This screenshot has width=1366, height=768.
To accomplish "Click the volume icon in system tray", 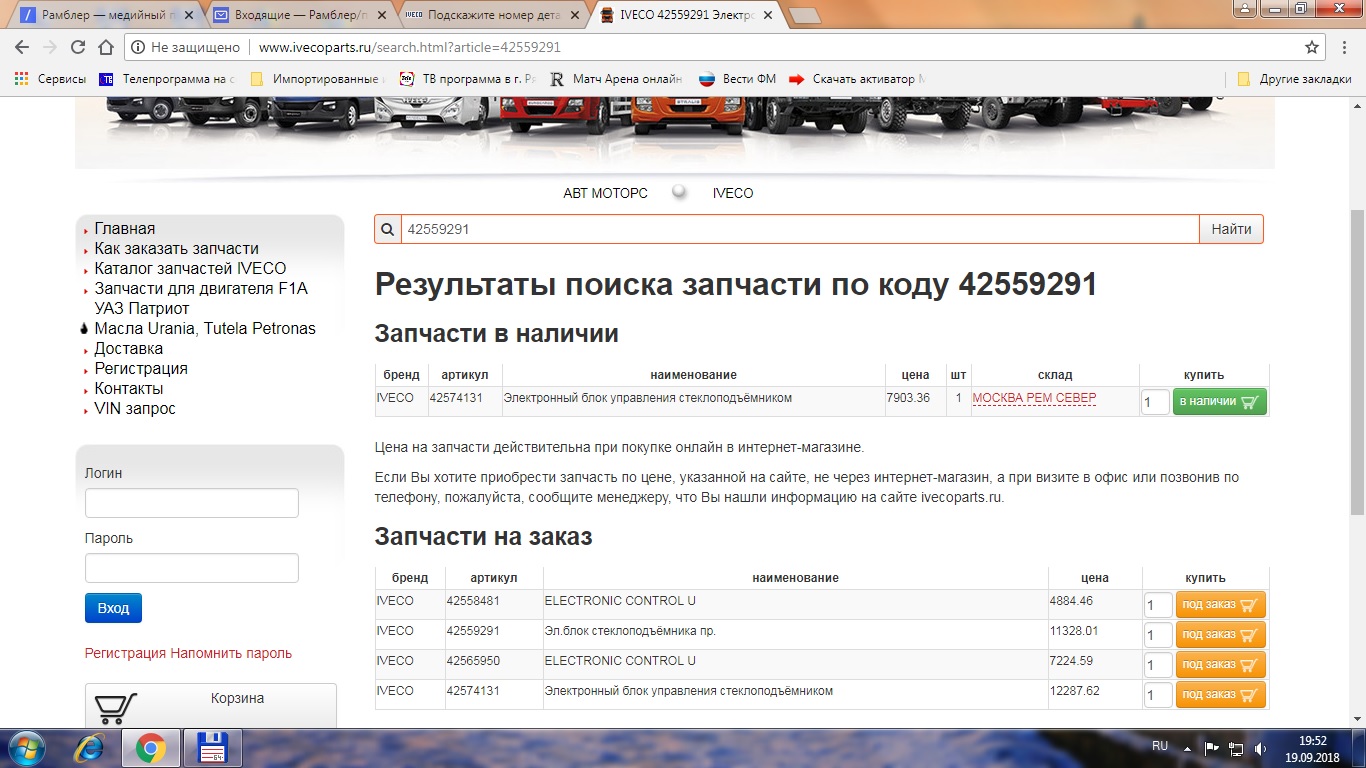I will pos(1260,747).
